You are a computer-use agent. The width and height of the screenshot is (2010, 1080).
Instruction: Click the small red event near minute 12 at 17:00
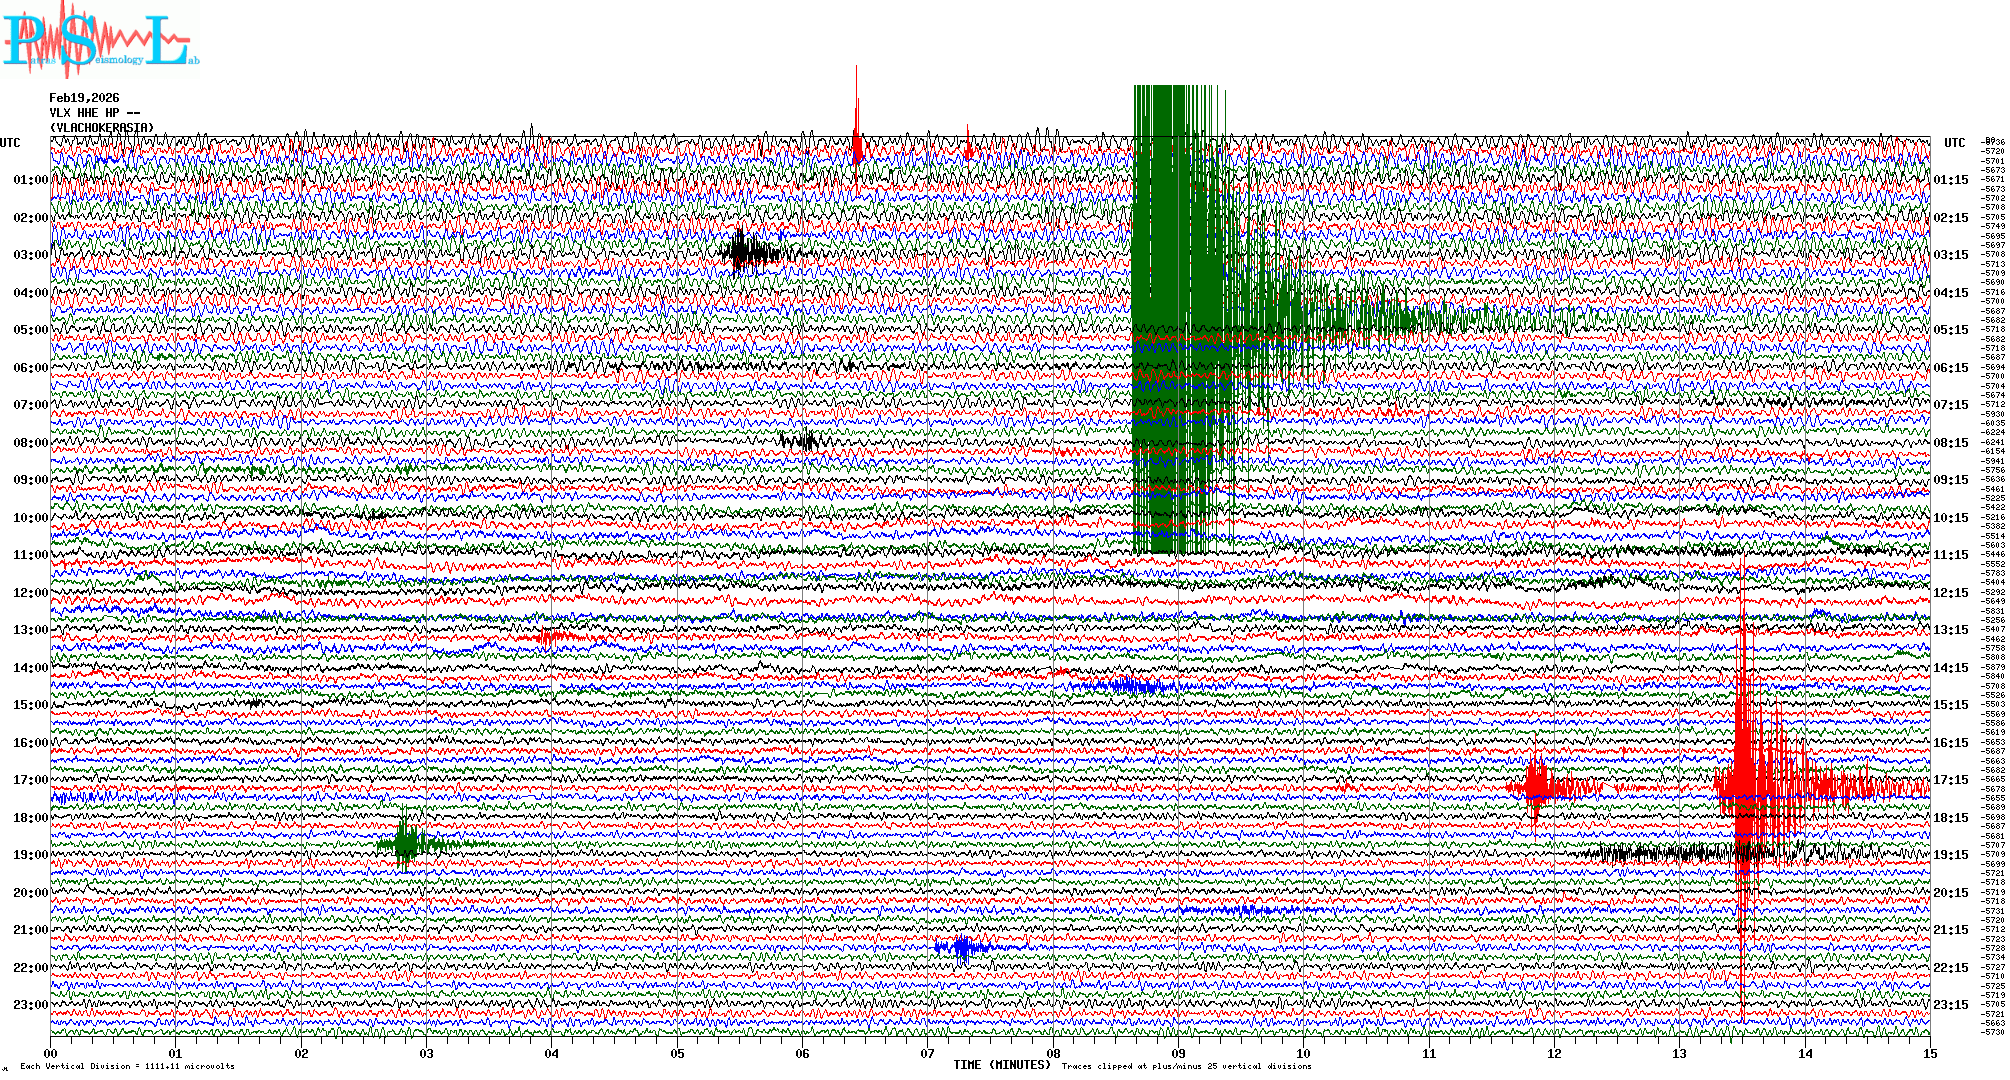point(1536,787)
